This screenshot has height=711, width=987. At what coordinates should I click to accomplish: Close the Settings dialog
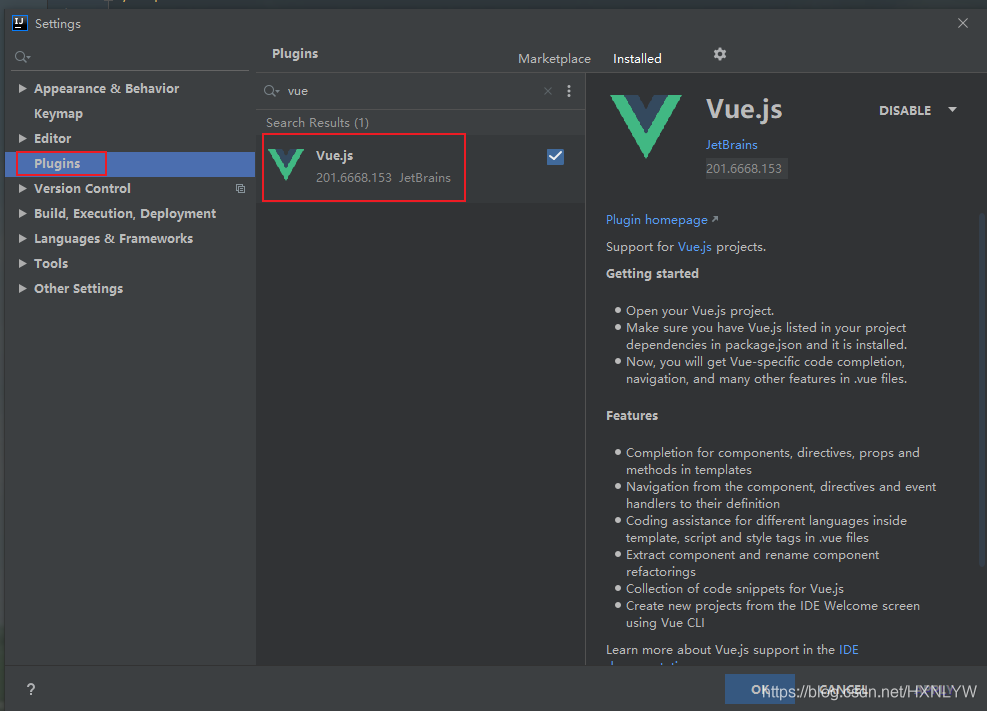pos(962,23)
